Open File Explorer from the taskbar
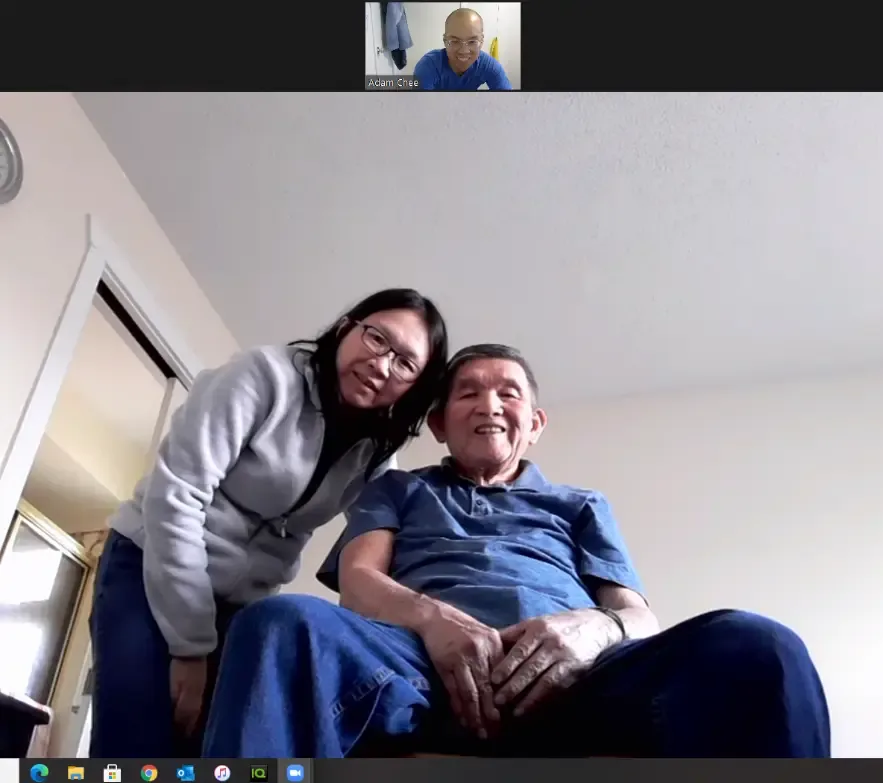Viewport: 883px width, 783px height. coord(75,772)
